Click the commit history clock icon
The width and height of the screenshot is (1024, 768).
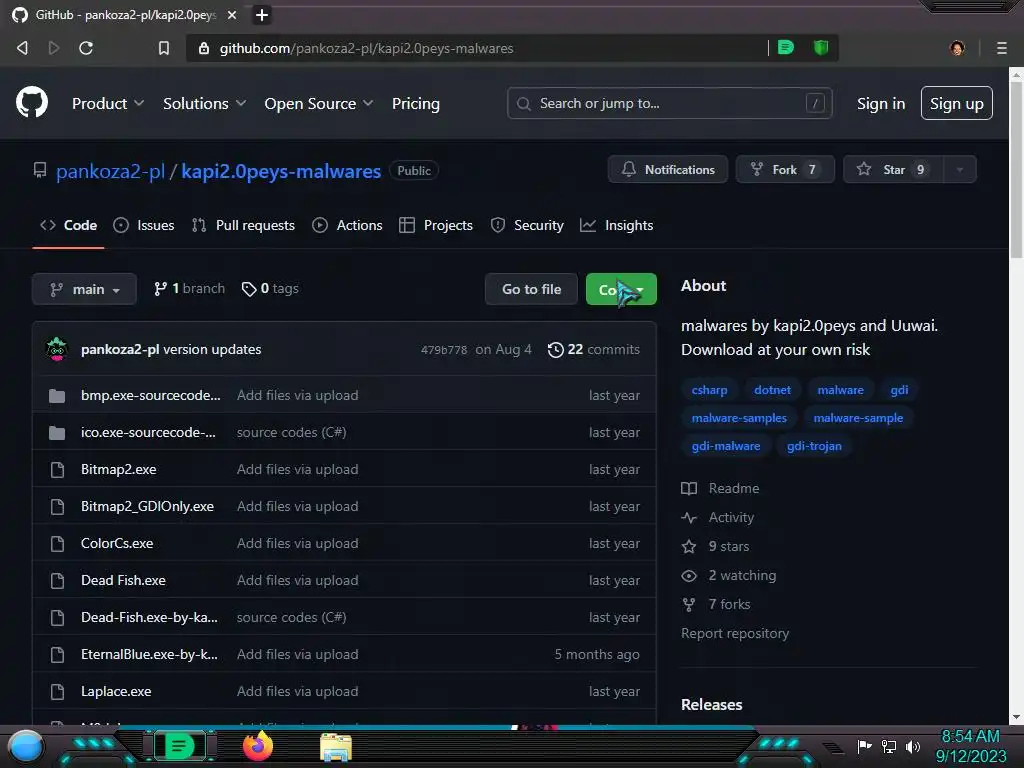[555, 349]
